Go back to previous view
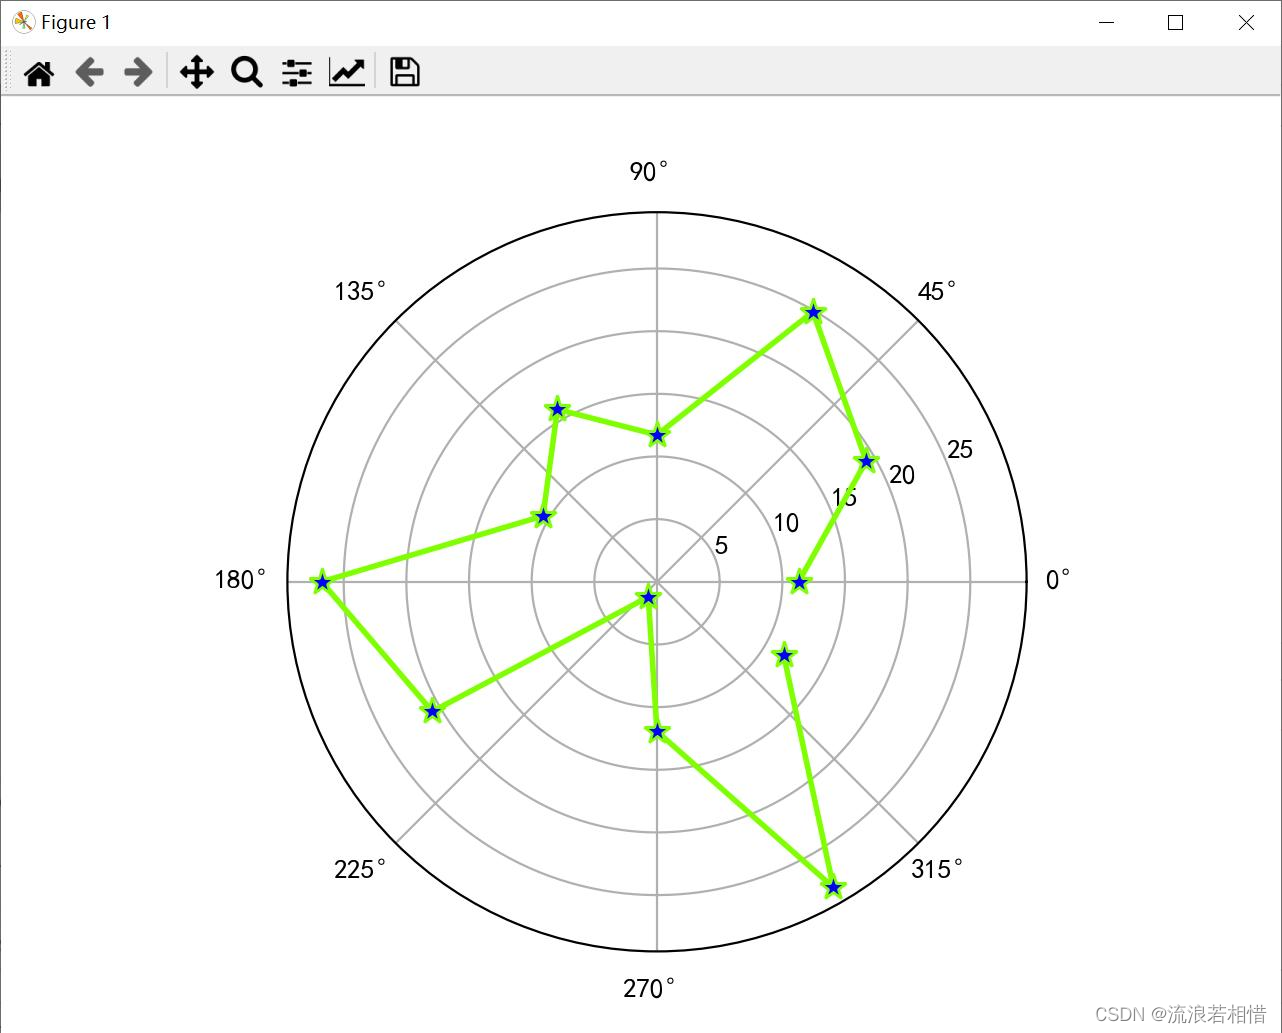 coord(89,71)
